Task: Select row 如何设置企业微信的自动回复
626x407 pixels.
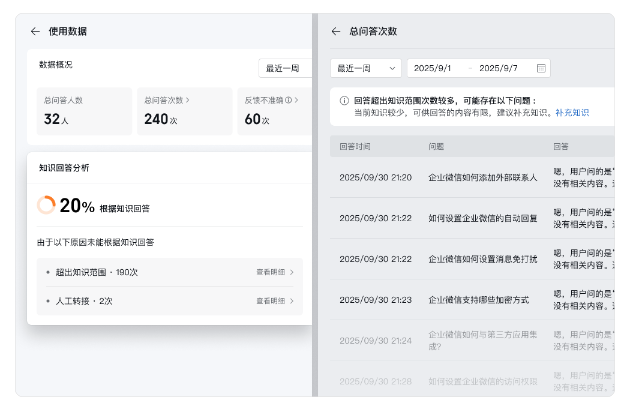Action: (x=482, y=218)
